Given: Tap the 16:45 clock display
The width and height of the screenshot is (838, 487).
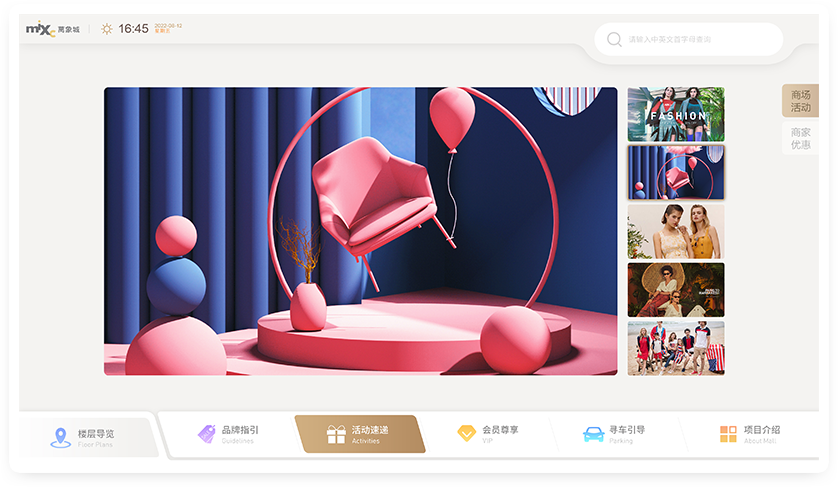Looking at the screenshot, I should pos(133,29).
